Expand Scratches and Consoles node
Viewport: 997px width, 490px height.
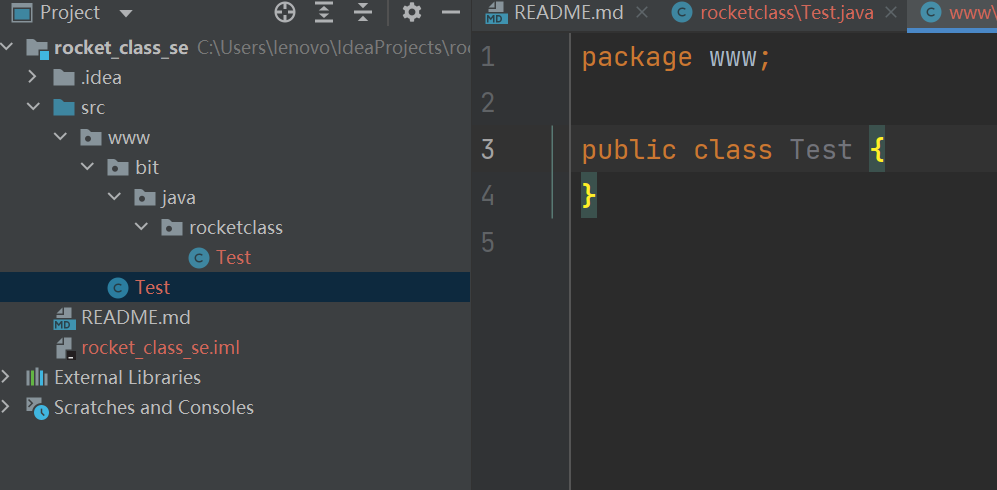pos(5,407)
